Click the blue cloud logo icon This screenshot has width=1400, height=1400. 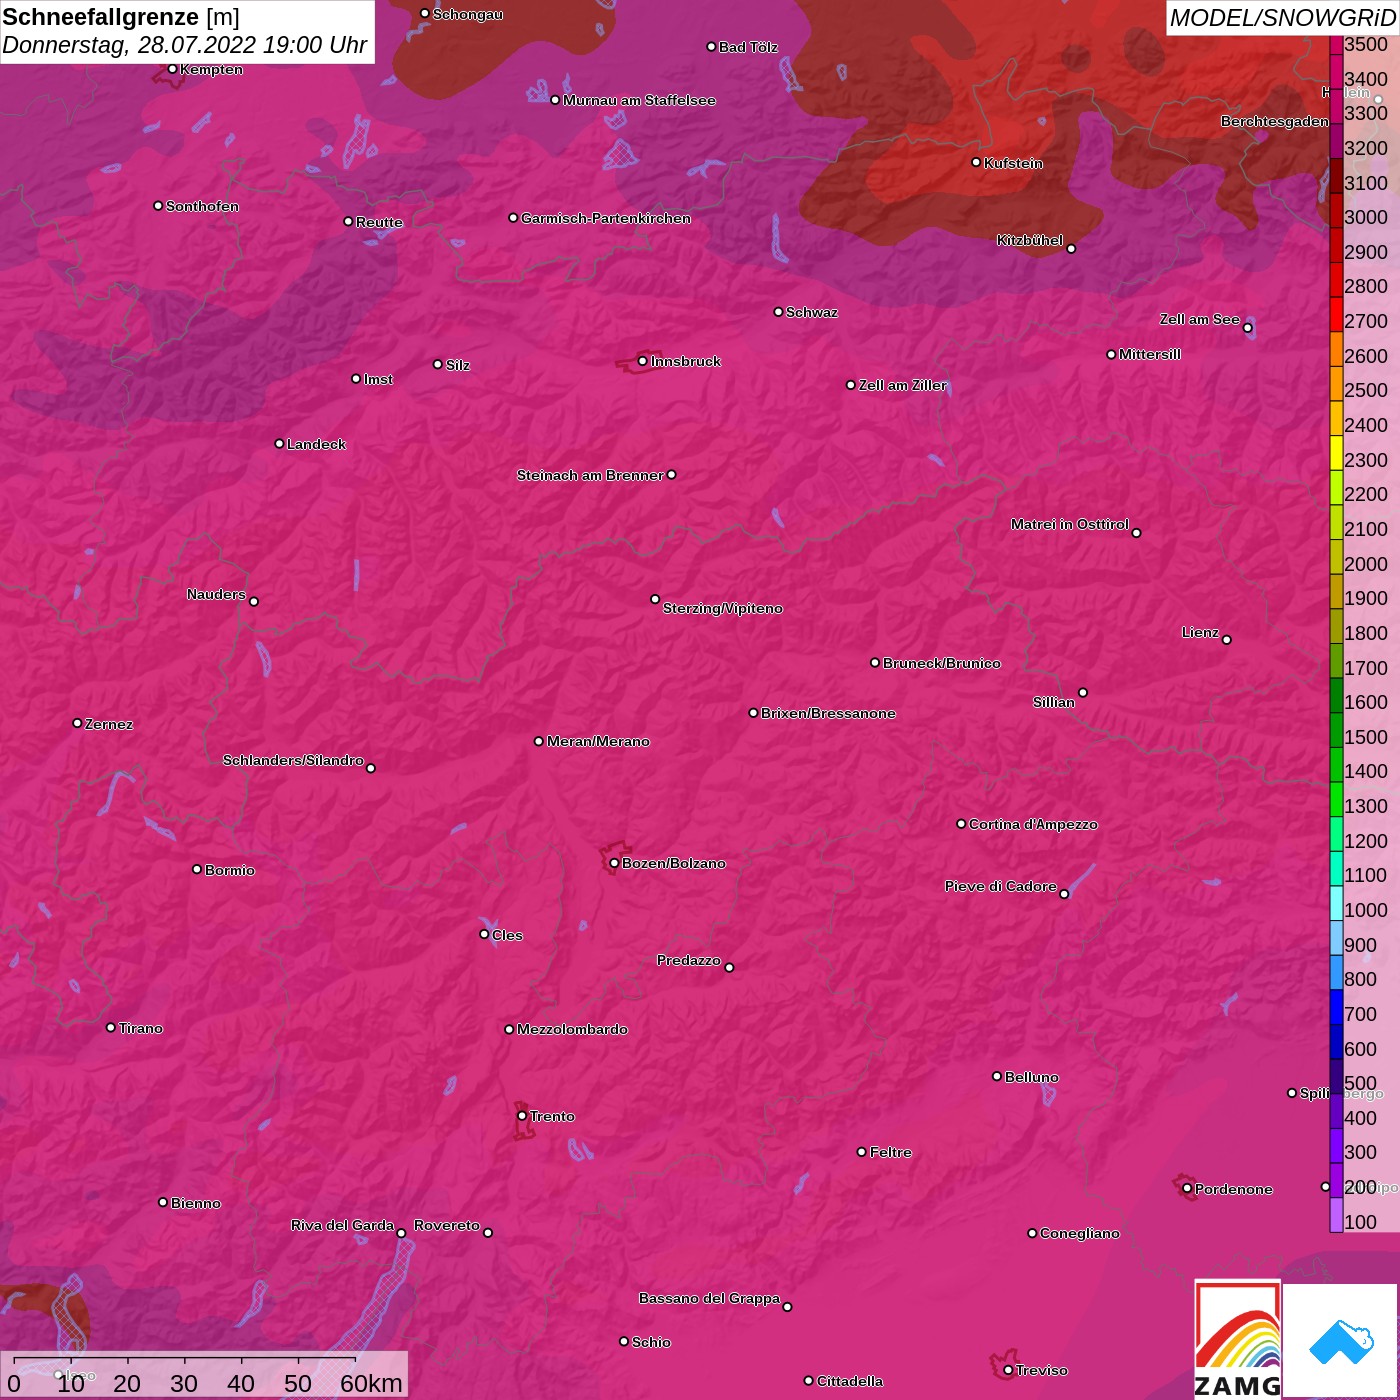(1340, 1340)
